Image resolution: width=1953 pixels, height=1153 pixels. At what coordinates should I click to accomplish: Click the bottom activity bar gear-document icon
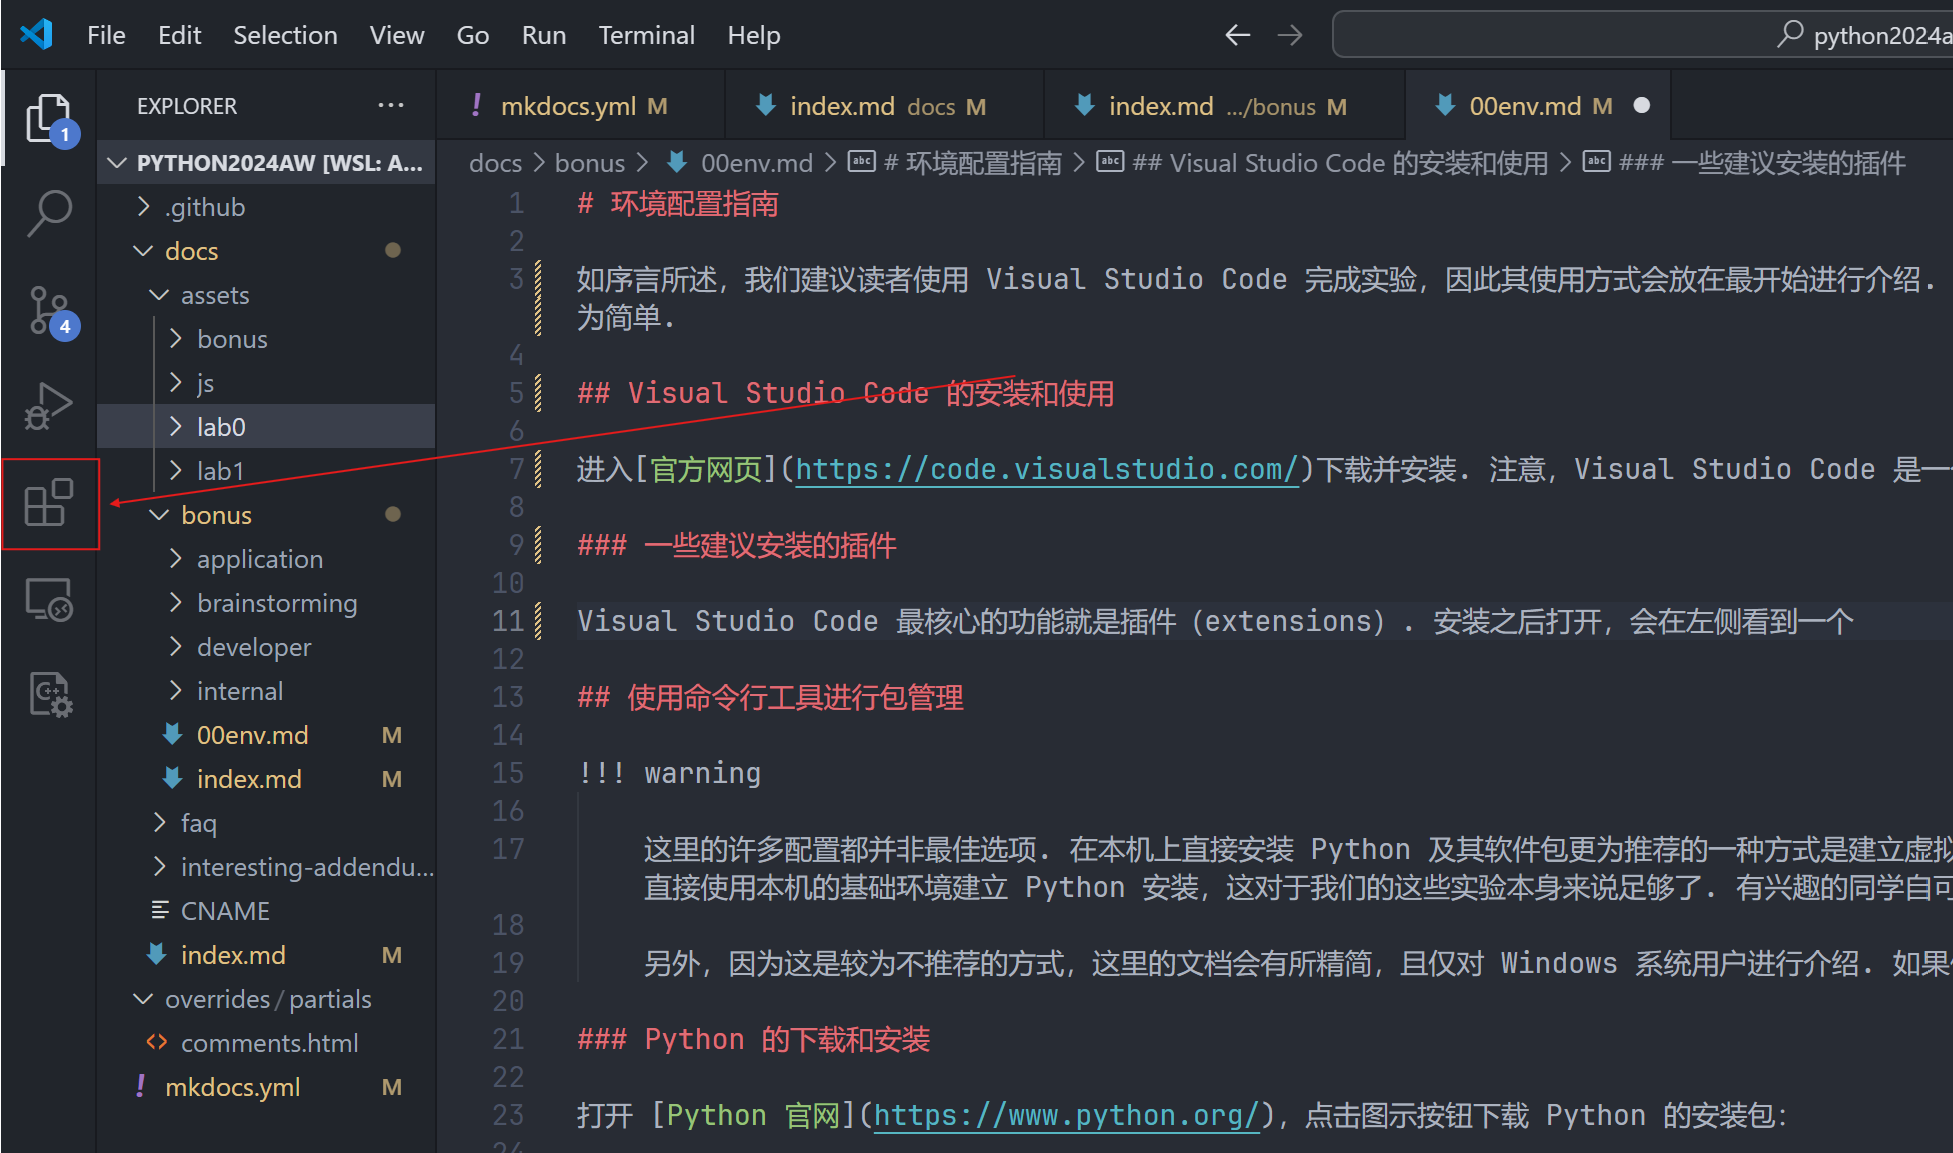(x=49, y=694)
